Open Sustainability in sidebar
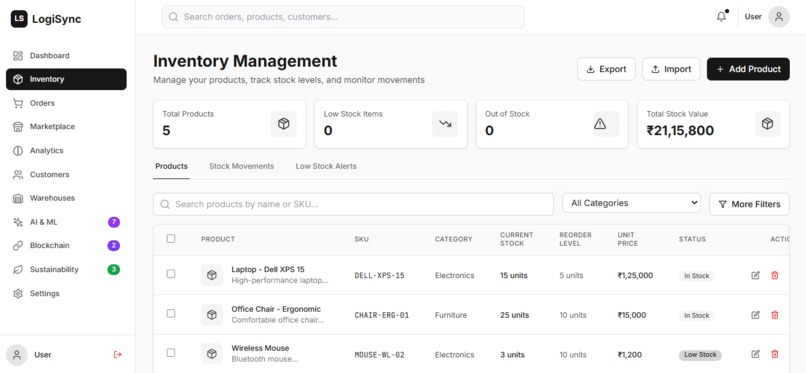 coord(66,269)
